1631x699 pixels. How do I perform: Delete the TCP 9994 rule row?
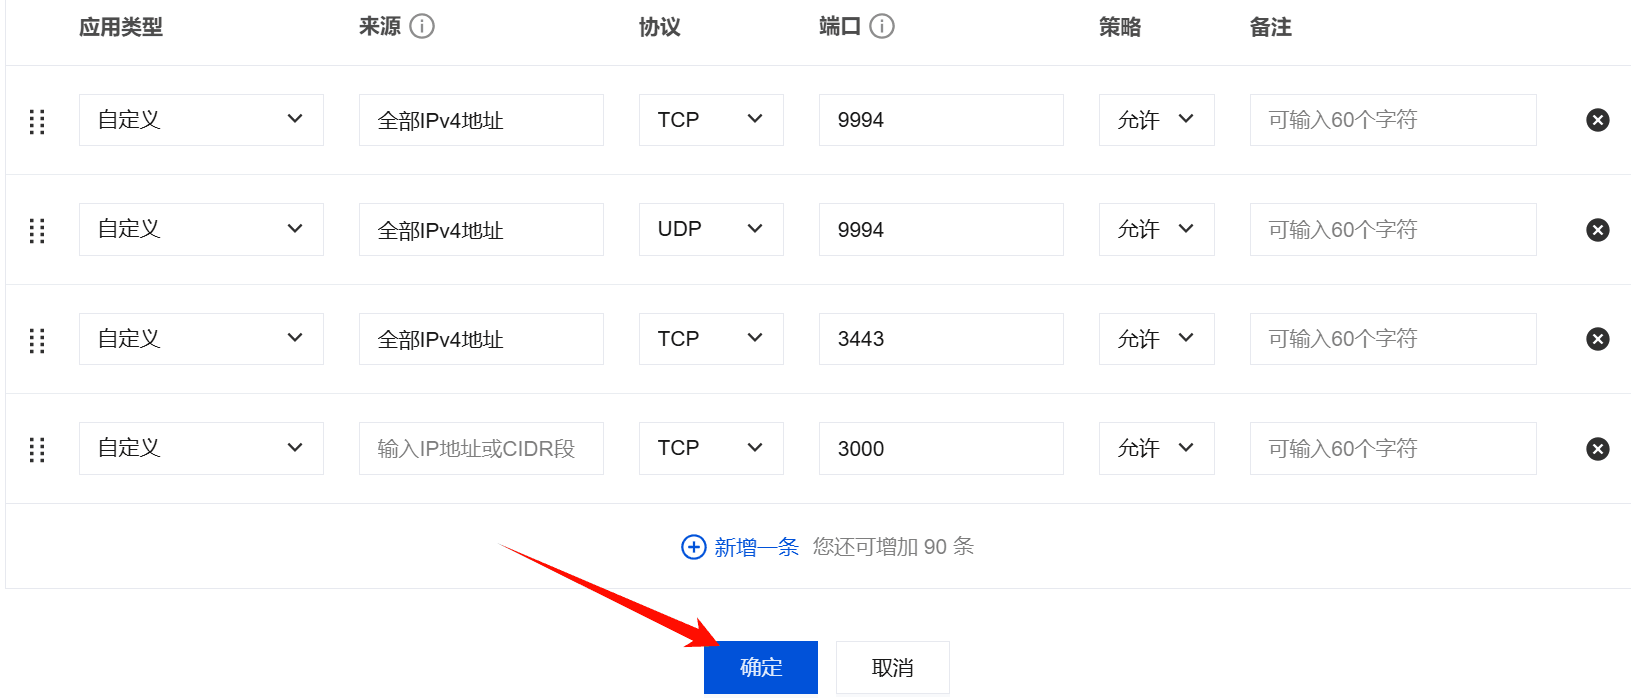click(1597, 120)
